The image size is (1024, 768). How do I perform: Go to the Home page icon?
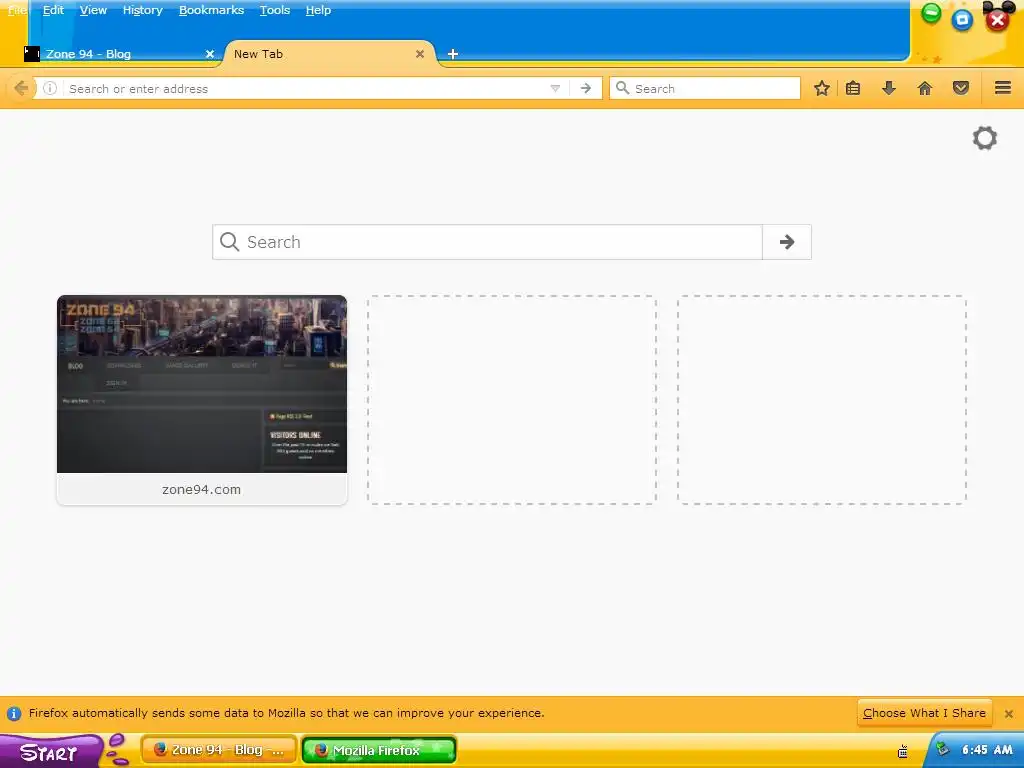[925, 88]
